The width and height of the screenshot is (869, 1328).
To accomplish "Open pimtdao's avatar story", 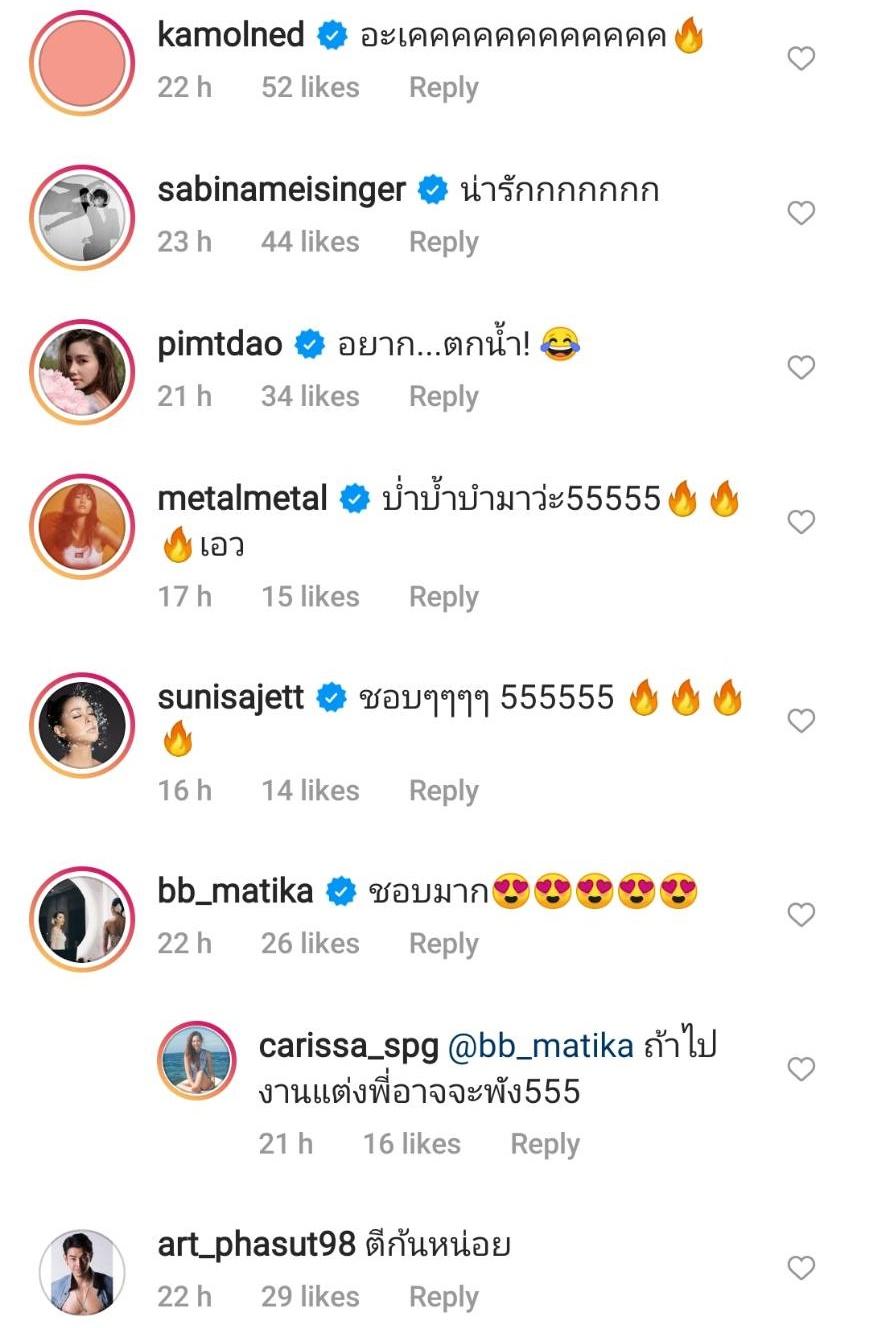I will tap(82, 370).
